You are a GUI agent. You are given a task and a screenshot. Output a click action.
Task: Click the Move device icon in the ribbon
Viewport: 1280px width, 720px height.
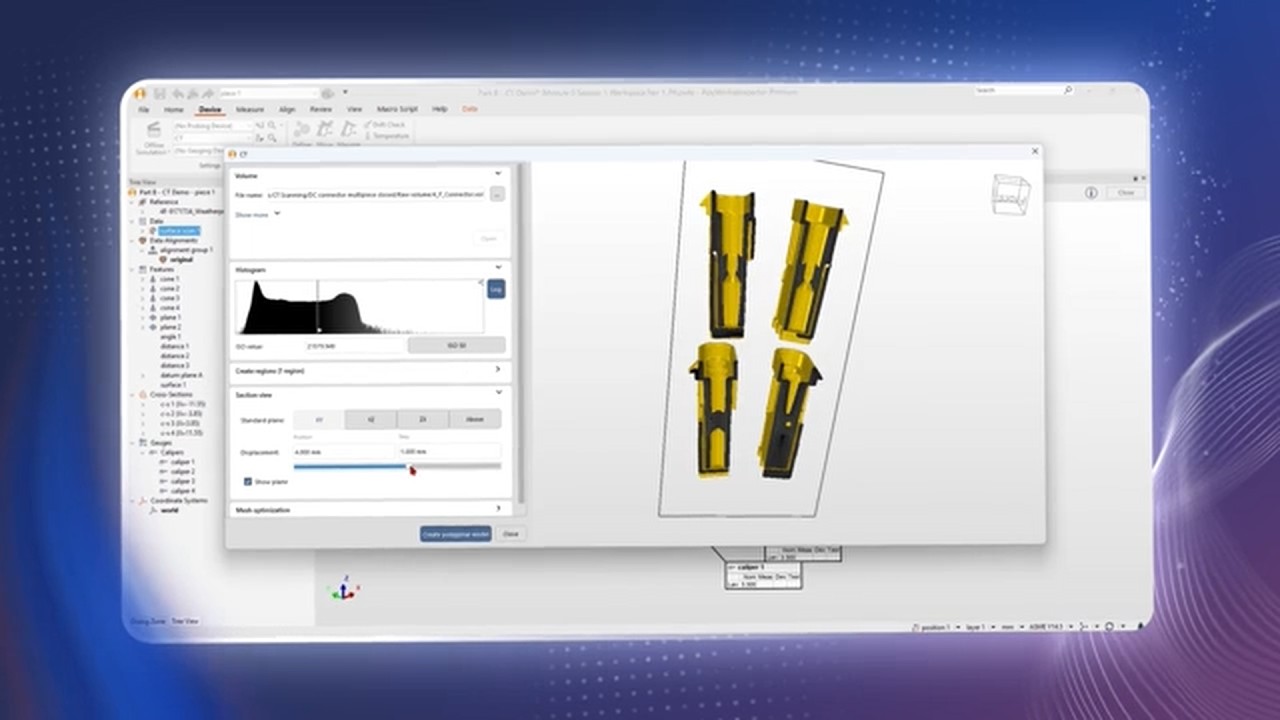[x=325, y=130]
